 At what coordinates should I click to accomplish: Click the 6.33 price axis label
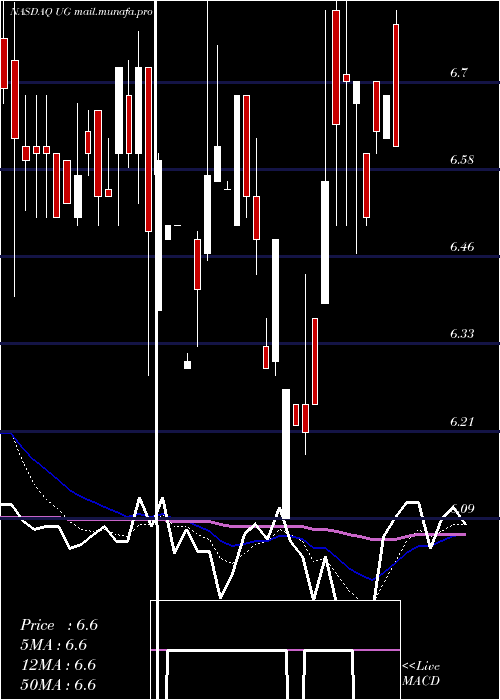[x=462, y=333]
